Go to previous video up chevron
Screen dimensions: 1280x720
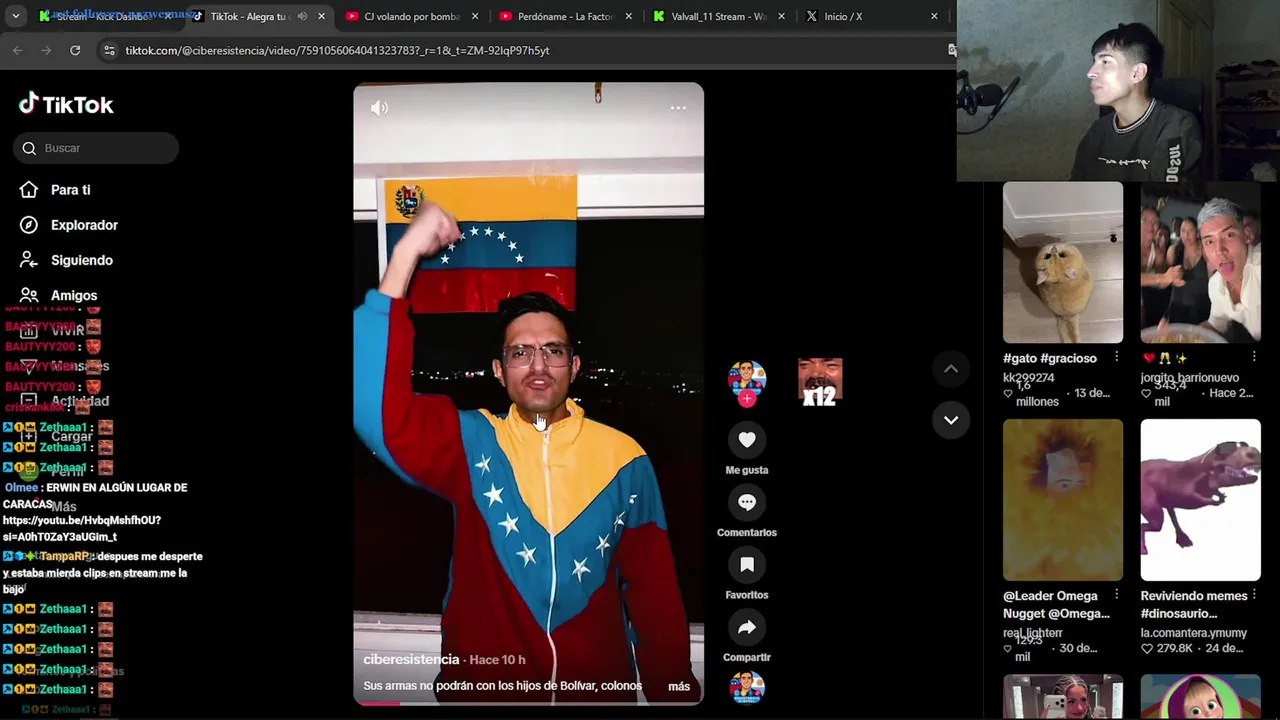951,369
